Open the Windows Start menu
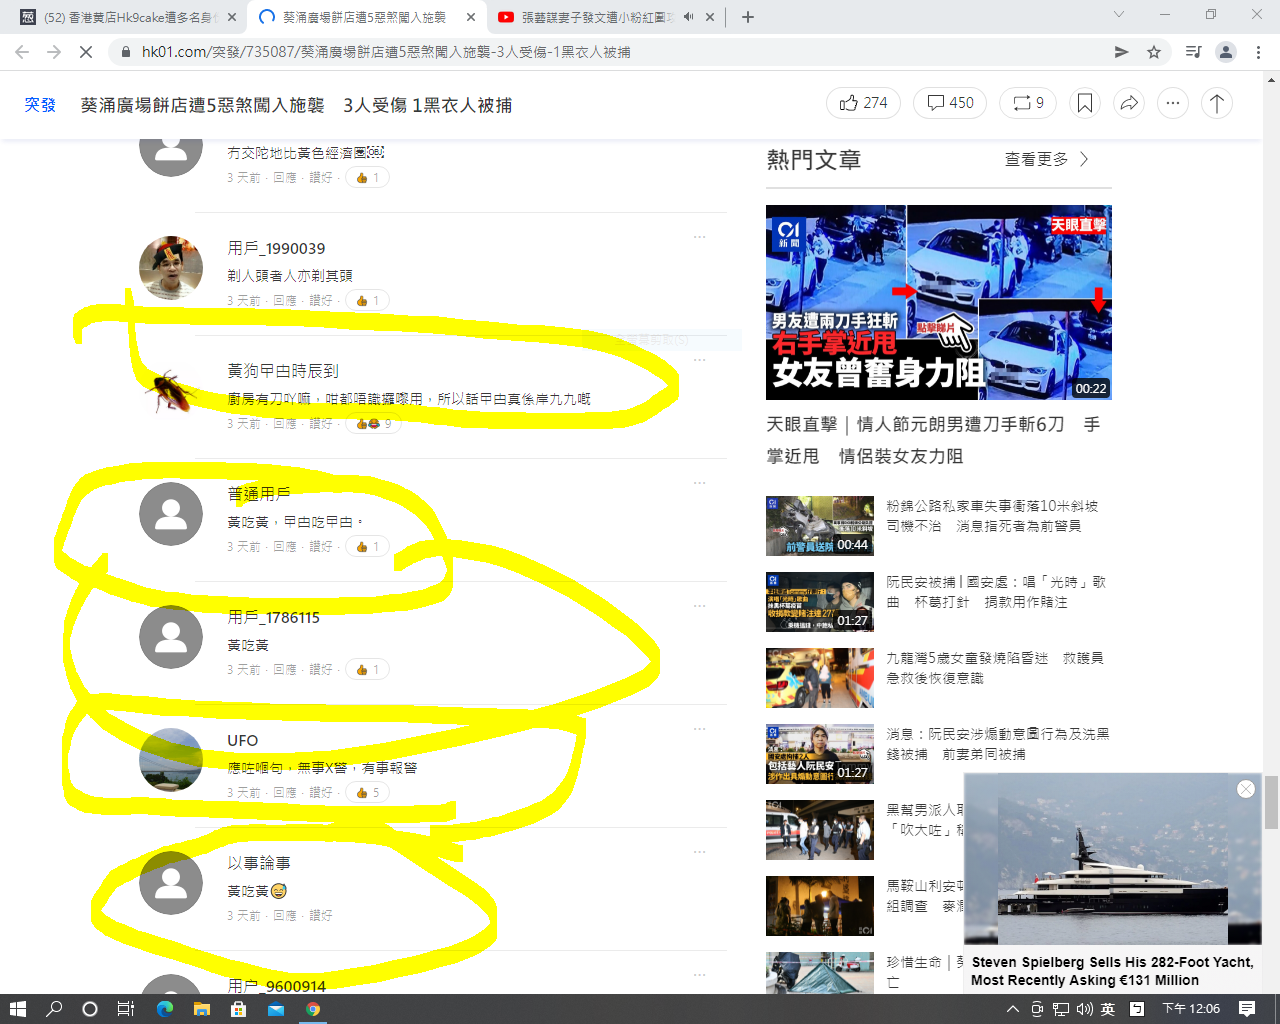 17,1009
